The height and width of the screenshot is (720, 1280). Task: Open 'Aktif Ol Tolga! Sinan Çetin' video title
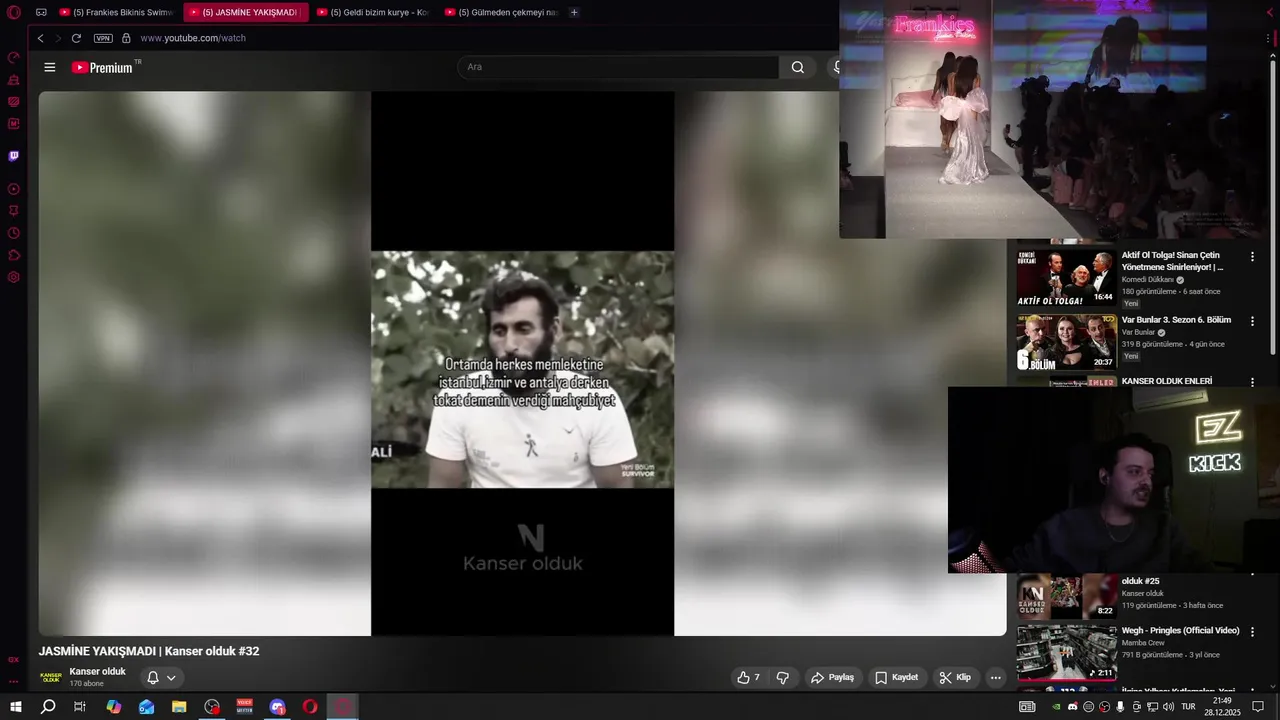tap(1172, 261)
